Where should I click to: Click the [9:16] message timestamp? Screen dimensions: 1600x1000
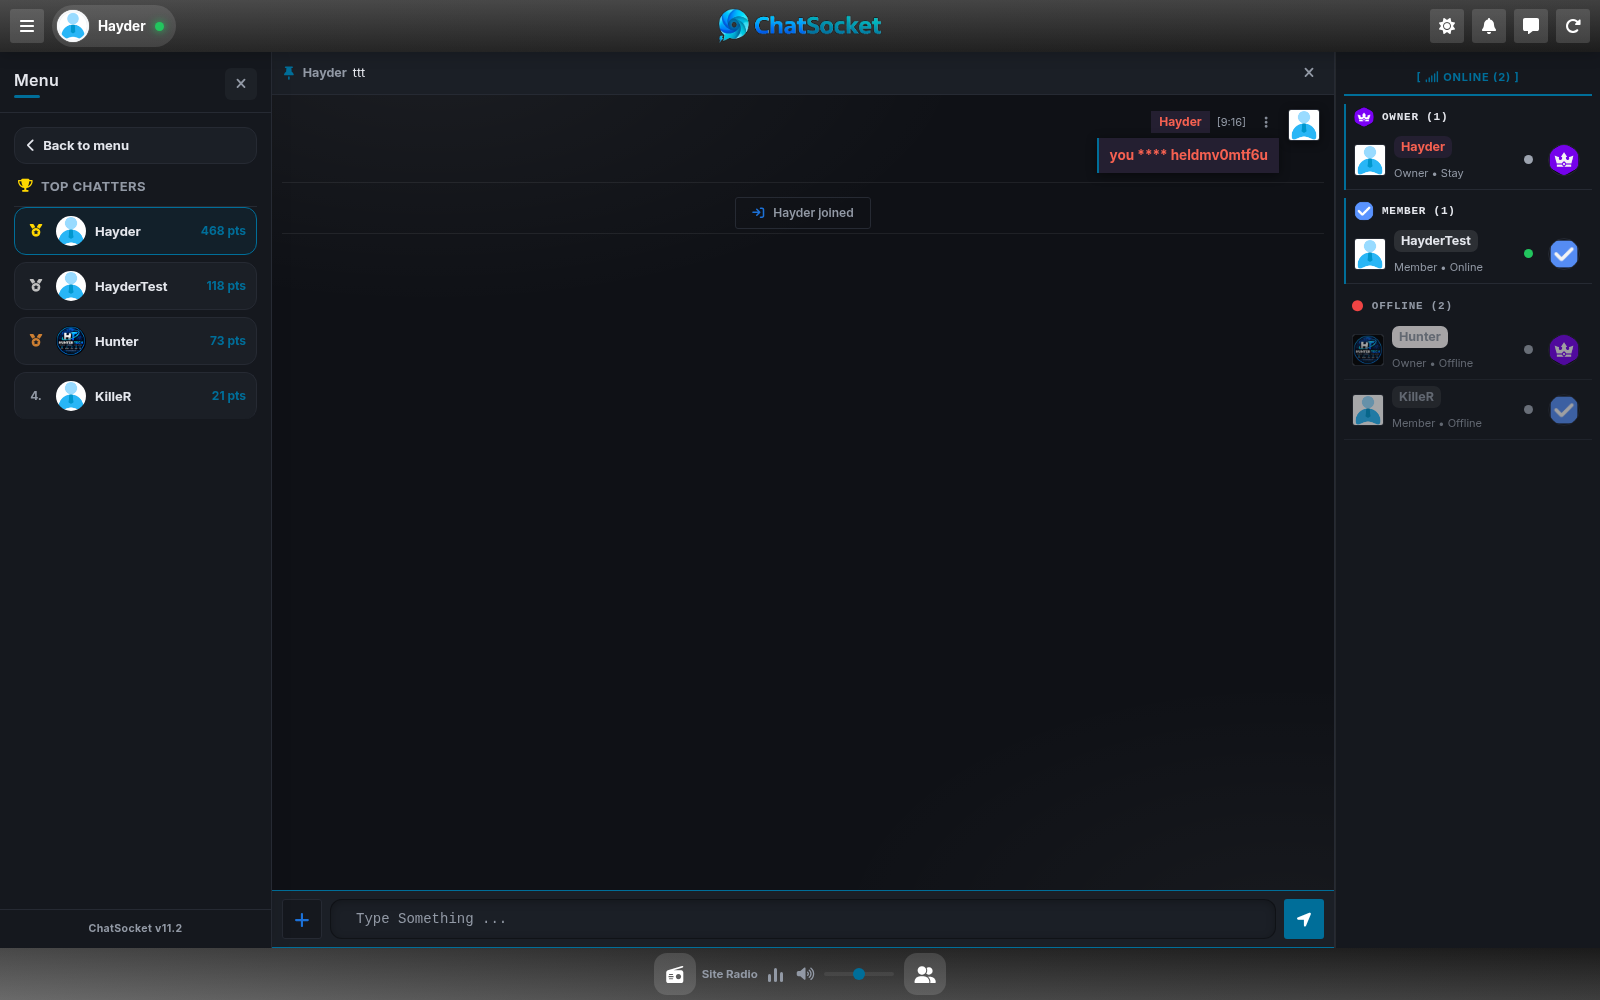[x=1231, y=122]
